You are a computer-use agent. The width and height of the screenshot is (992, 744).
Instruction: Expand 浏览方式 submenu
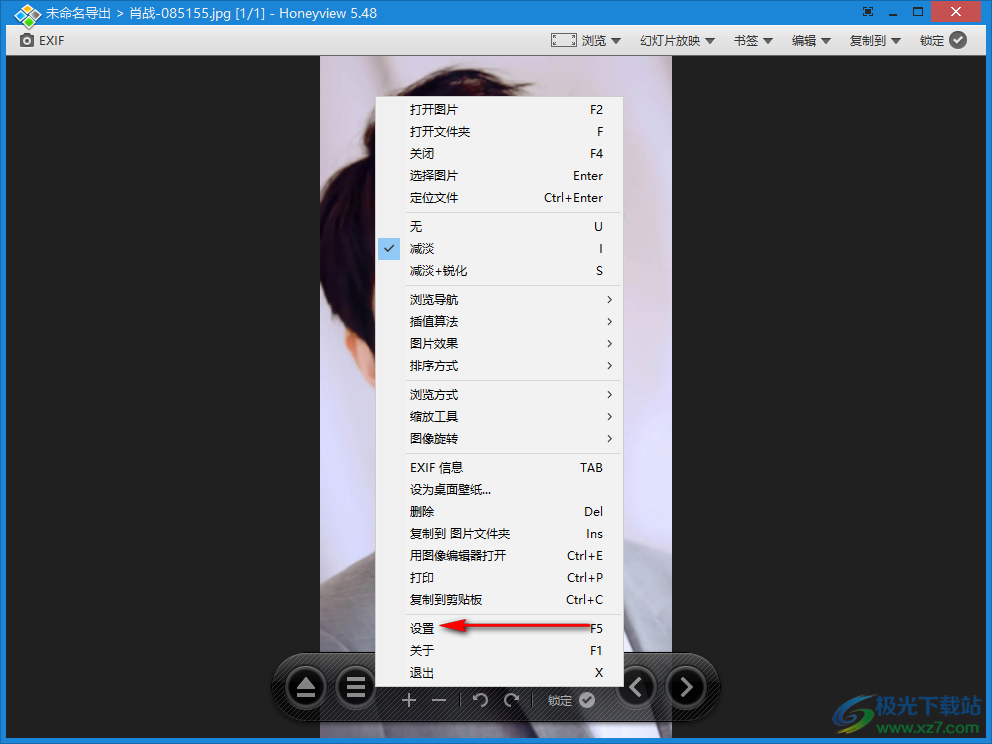pyautogui.click(x=500, y=395)
